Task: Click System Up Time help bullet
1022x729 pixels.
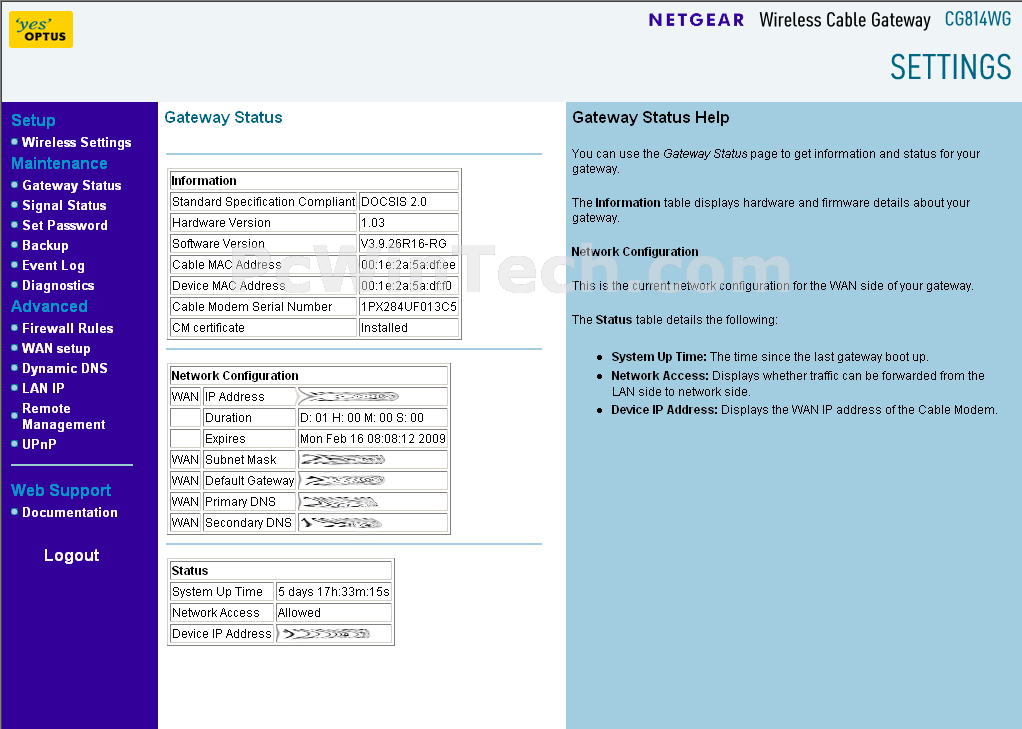Action: (x=770, y=357)
